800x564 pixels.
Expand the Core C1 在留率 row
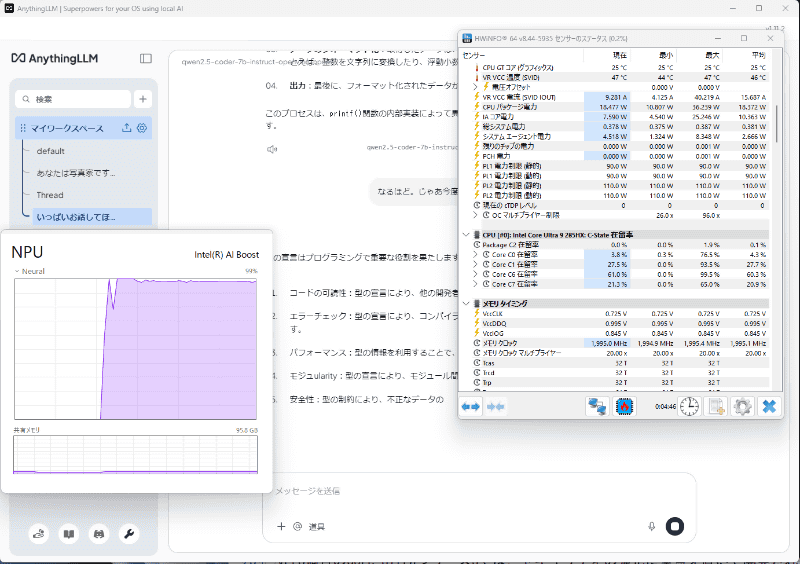pos(476,264)
